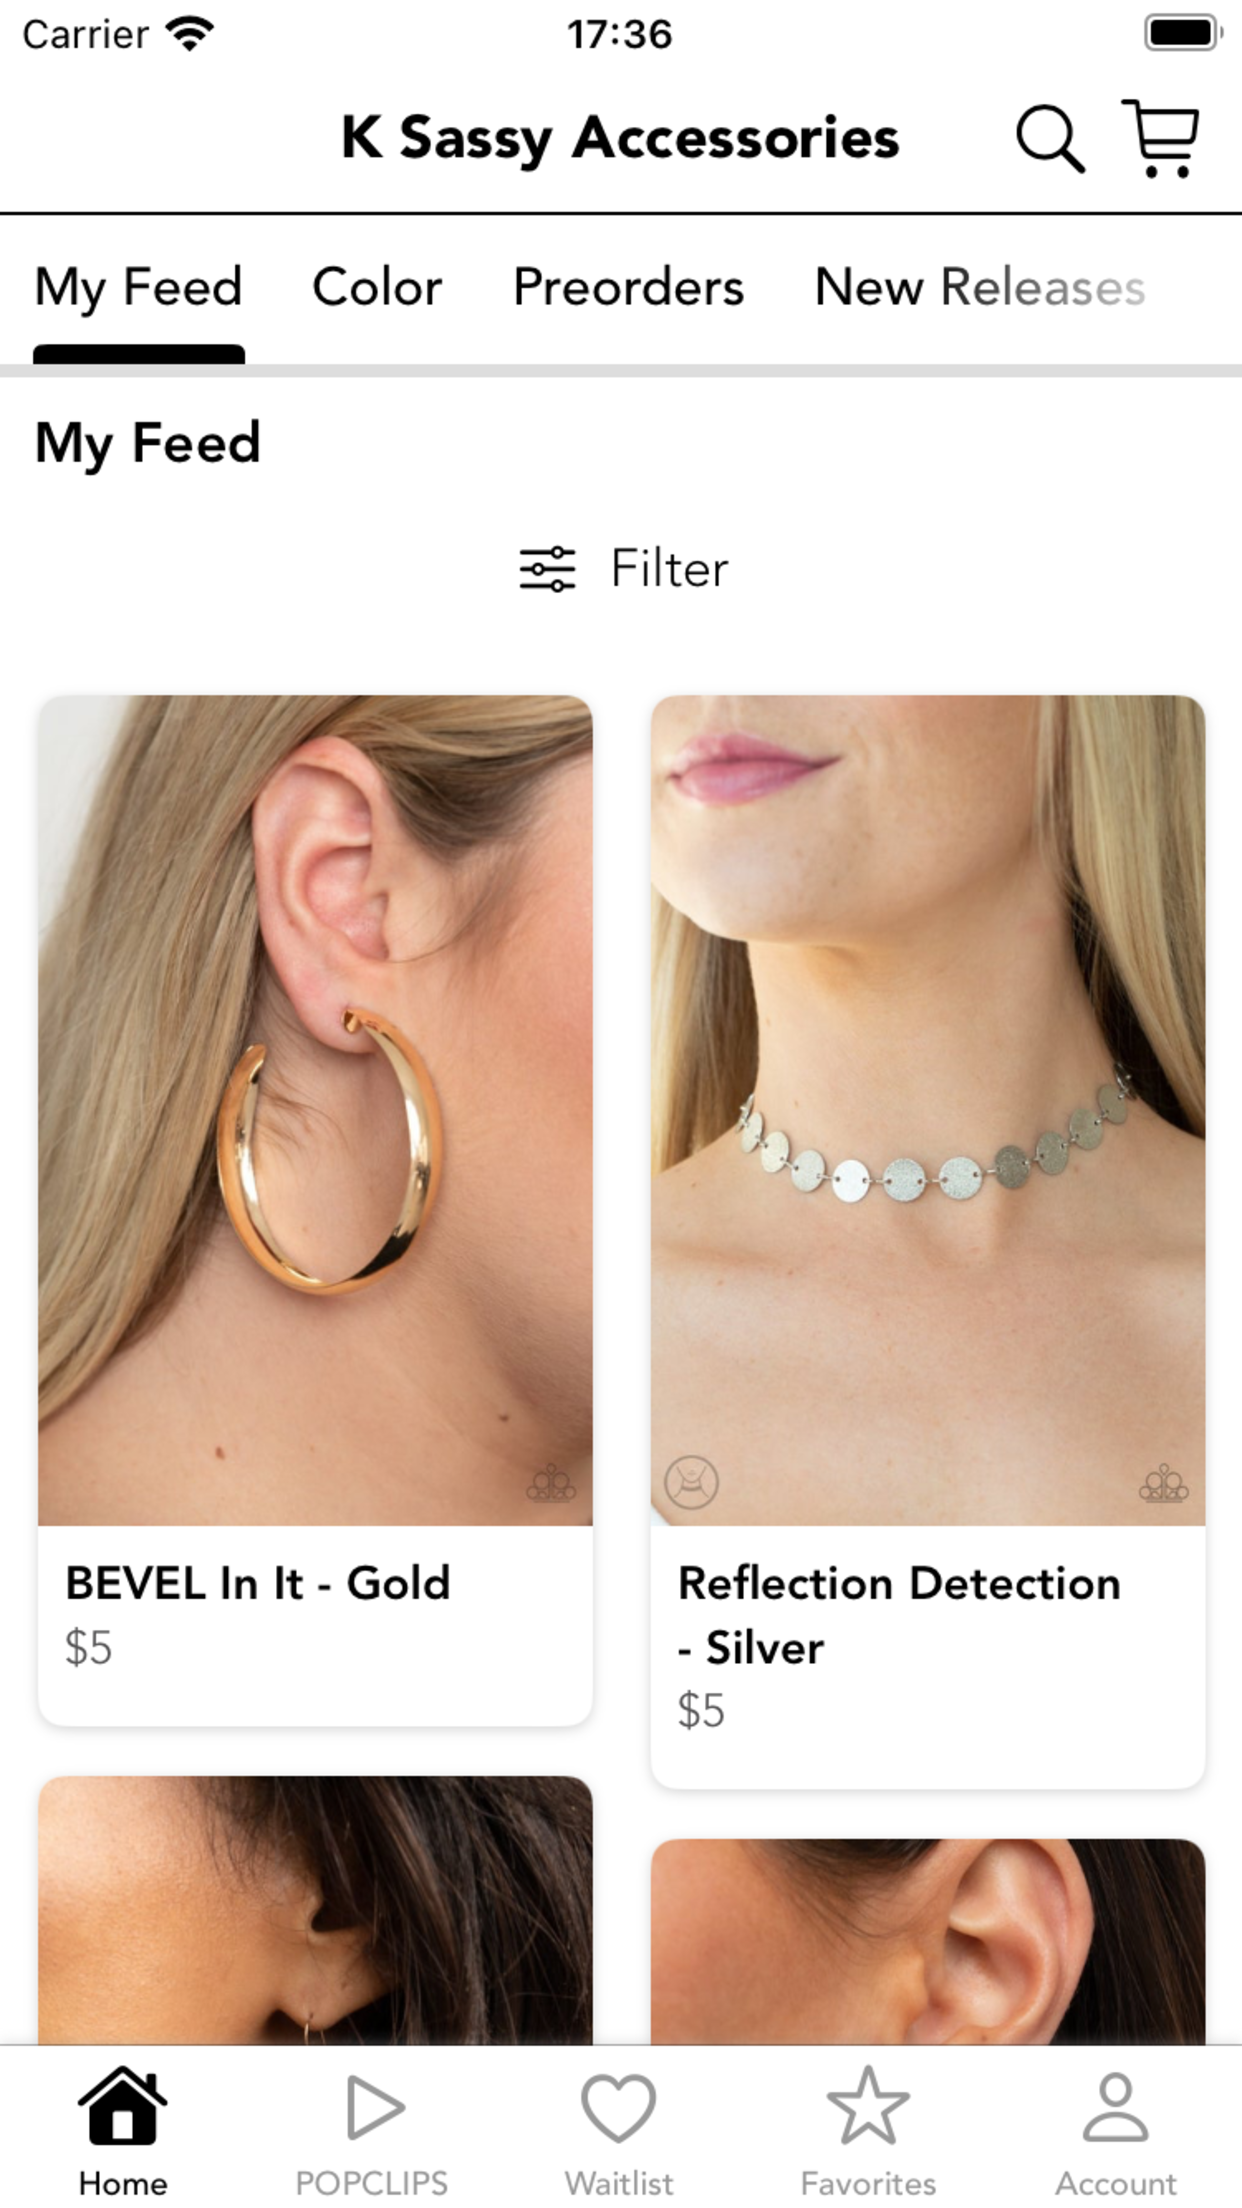Tap the Filter sliders icon
Viewport: 1242px width, 2208px height.
point(547,569)
